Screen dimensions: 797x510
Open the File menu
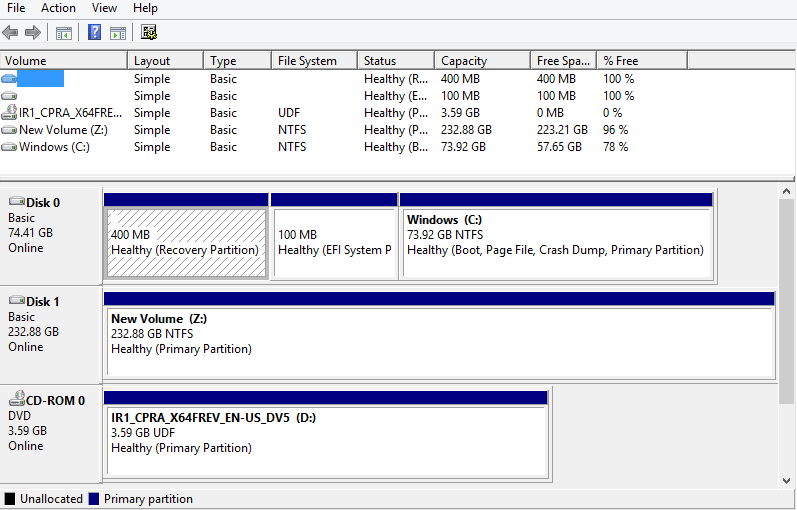16,8
